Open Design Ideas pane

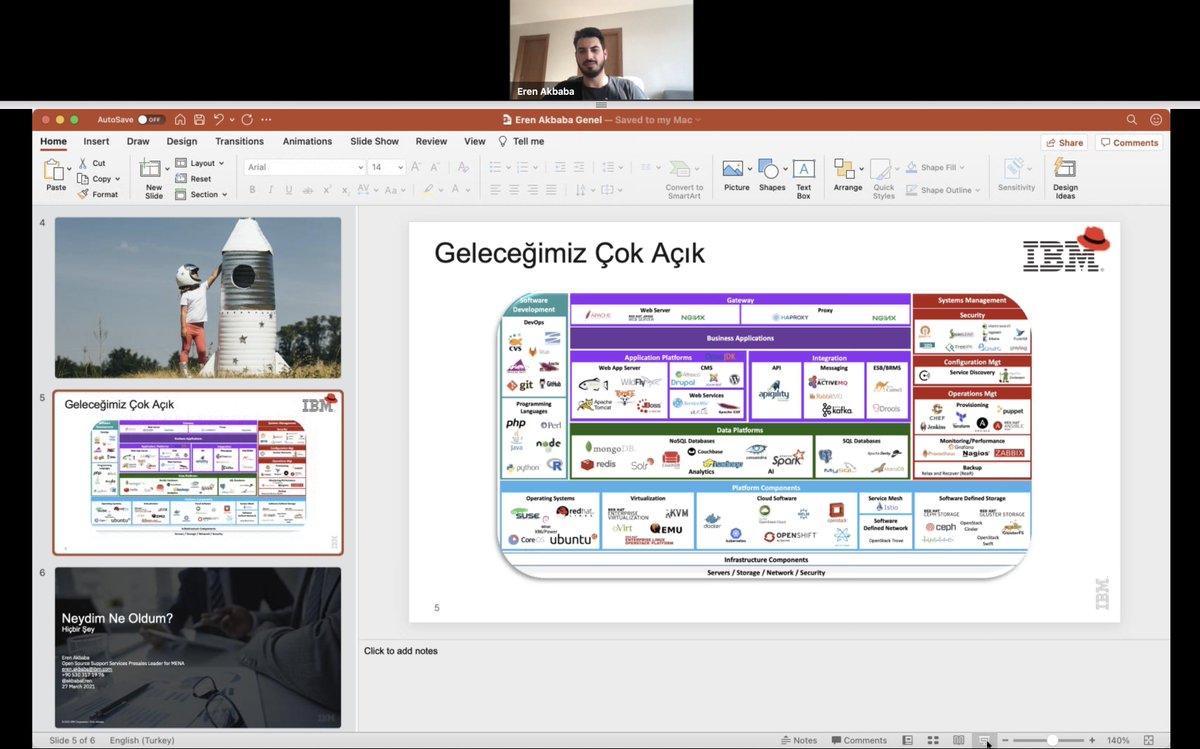click(1065, 178)
